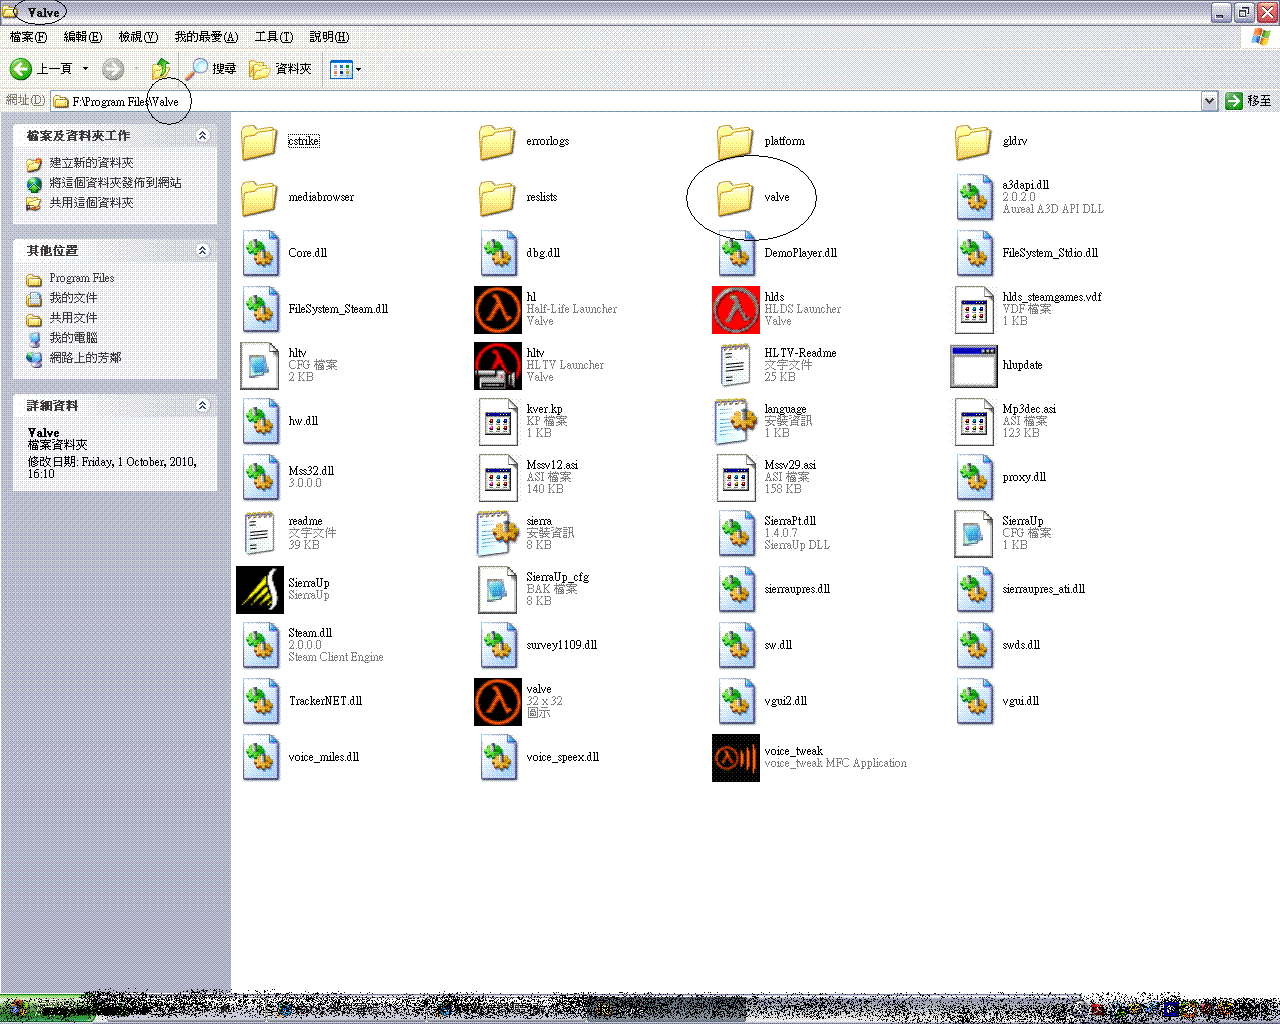Select the survey1109.dll file name
The height and width of the screenshot is (1024, 1280).
(x=561, y=645)
